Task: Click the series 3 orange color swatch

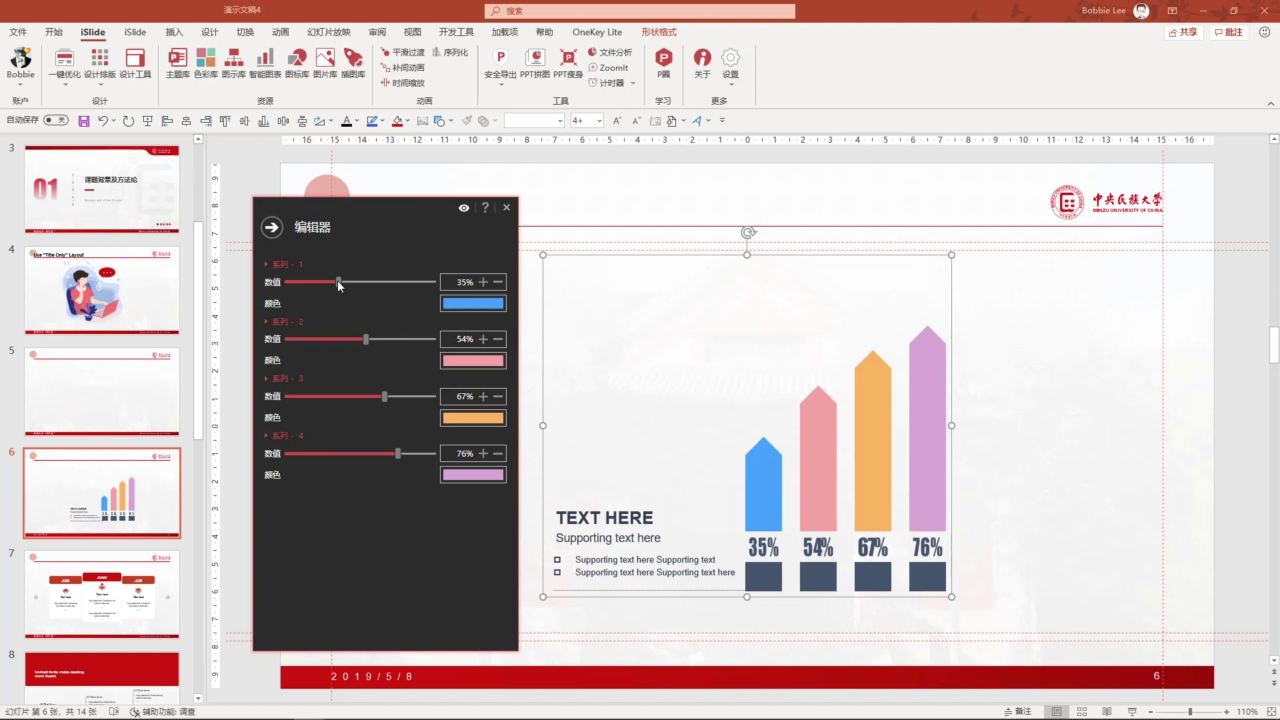Action: pos(473,418)
